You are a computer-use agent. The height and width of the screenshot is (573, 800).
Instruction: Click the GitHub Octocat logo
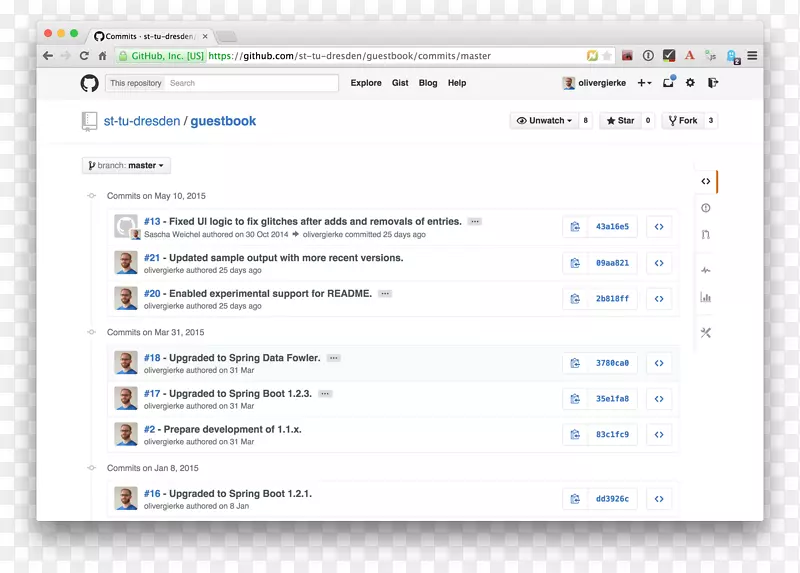pyautogui.click(x=89, y=83)
